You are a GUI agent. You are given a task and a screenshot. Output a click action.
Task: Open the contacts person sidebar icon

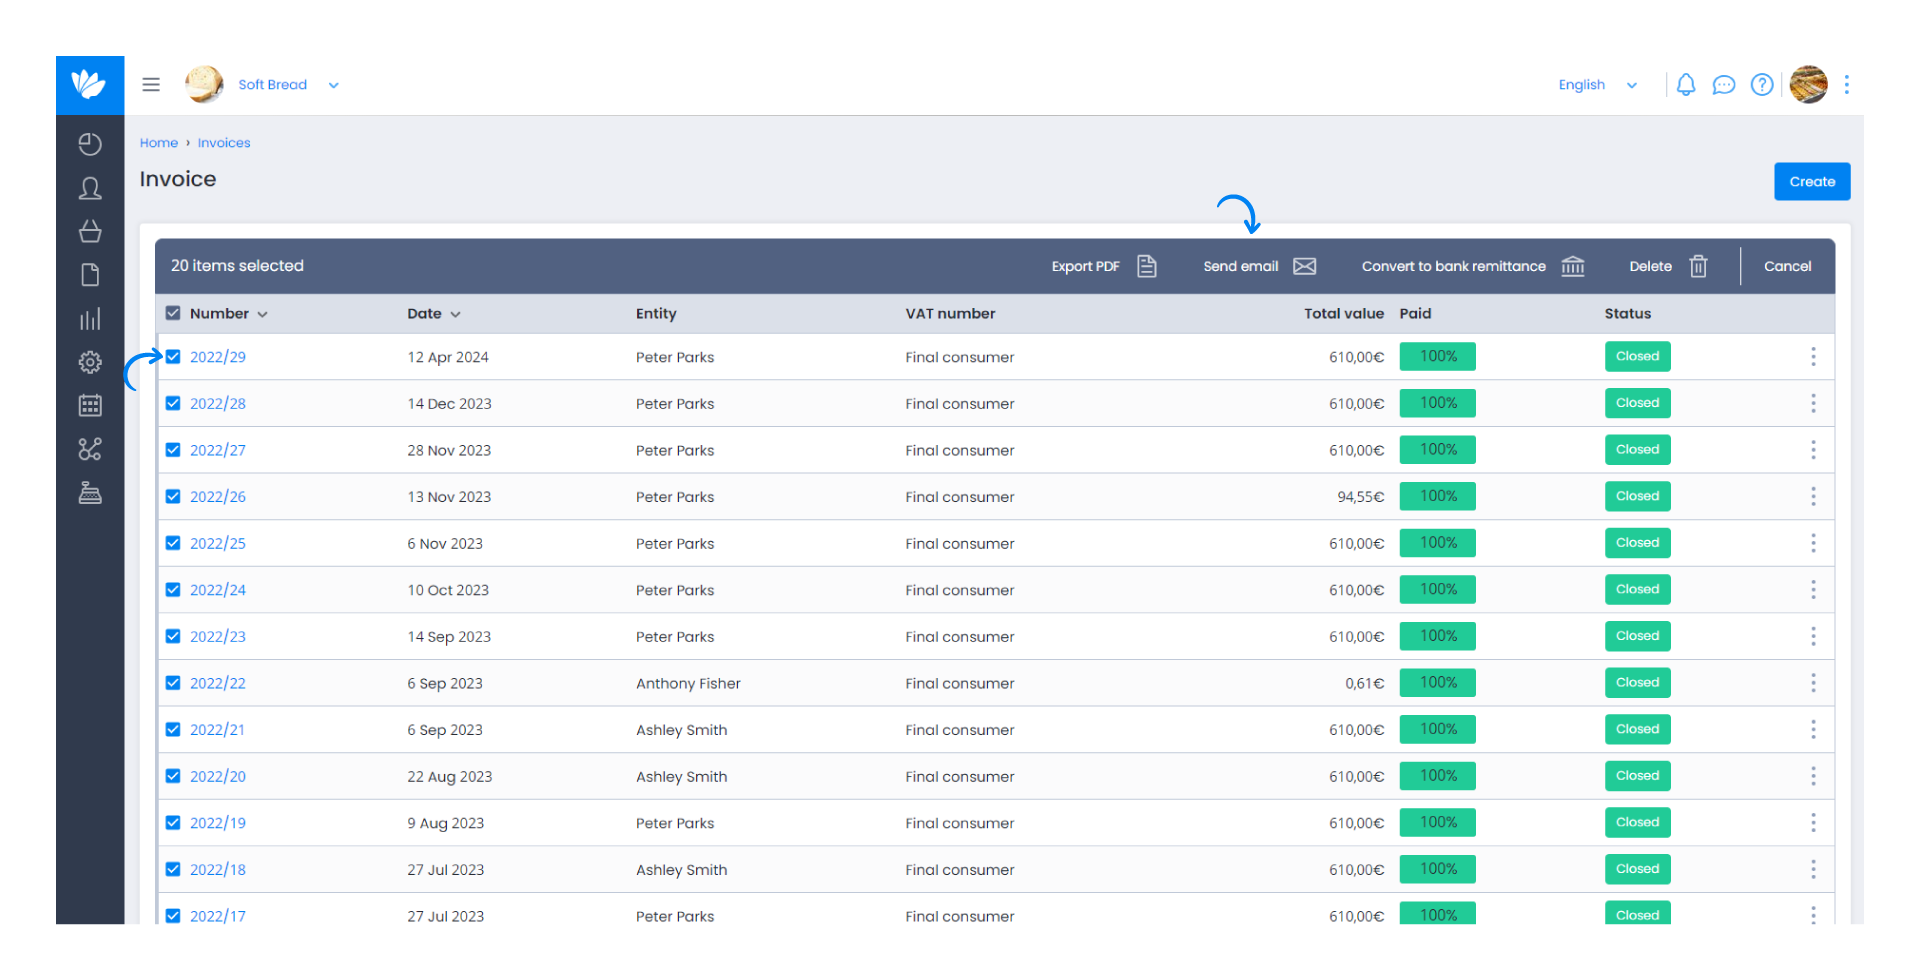pyautogui.click(x=90, y=188)
